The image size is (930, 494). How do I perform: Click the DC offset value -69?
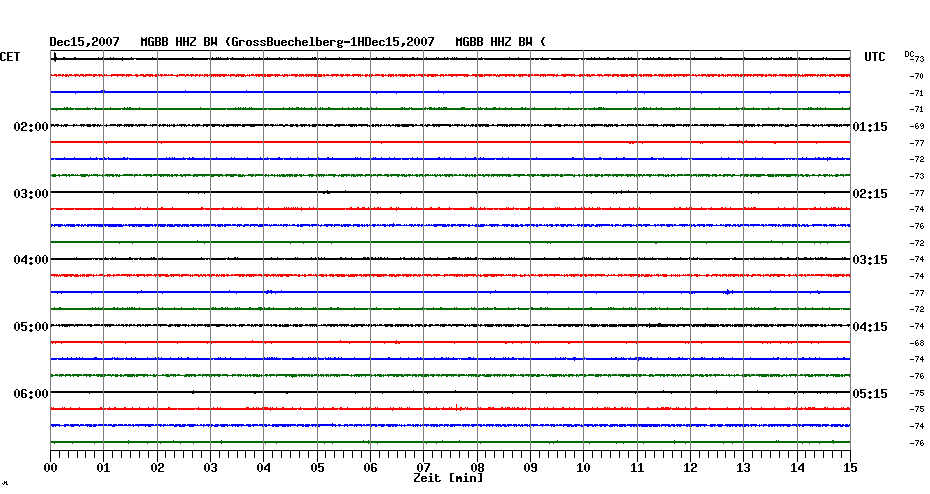(917, 127)
